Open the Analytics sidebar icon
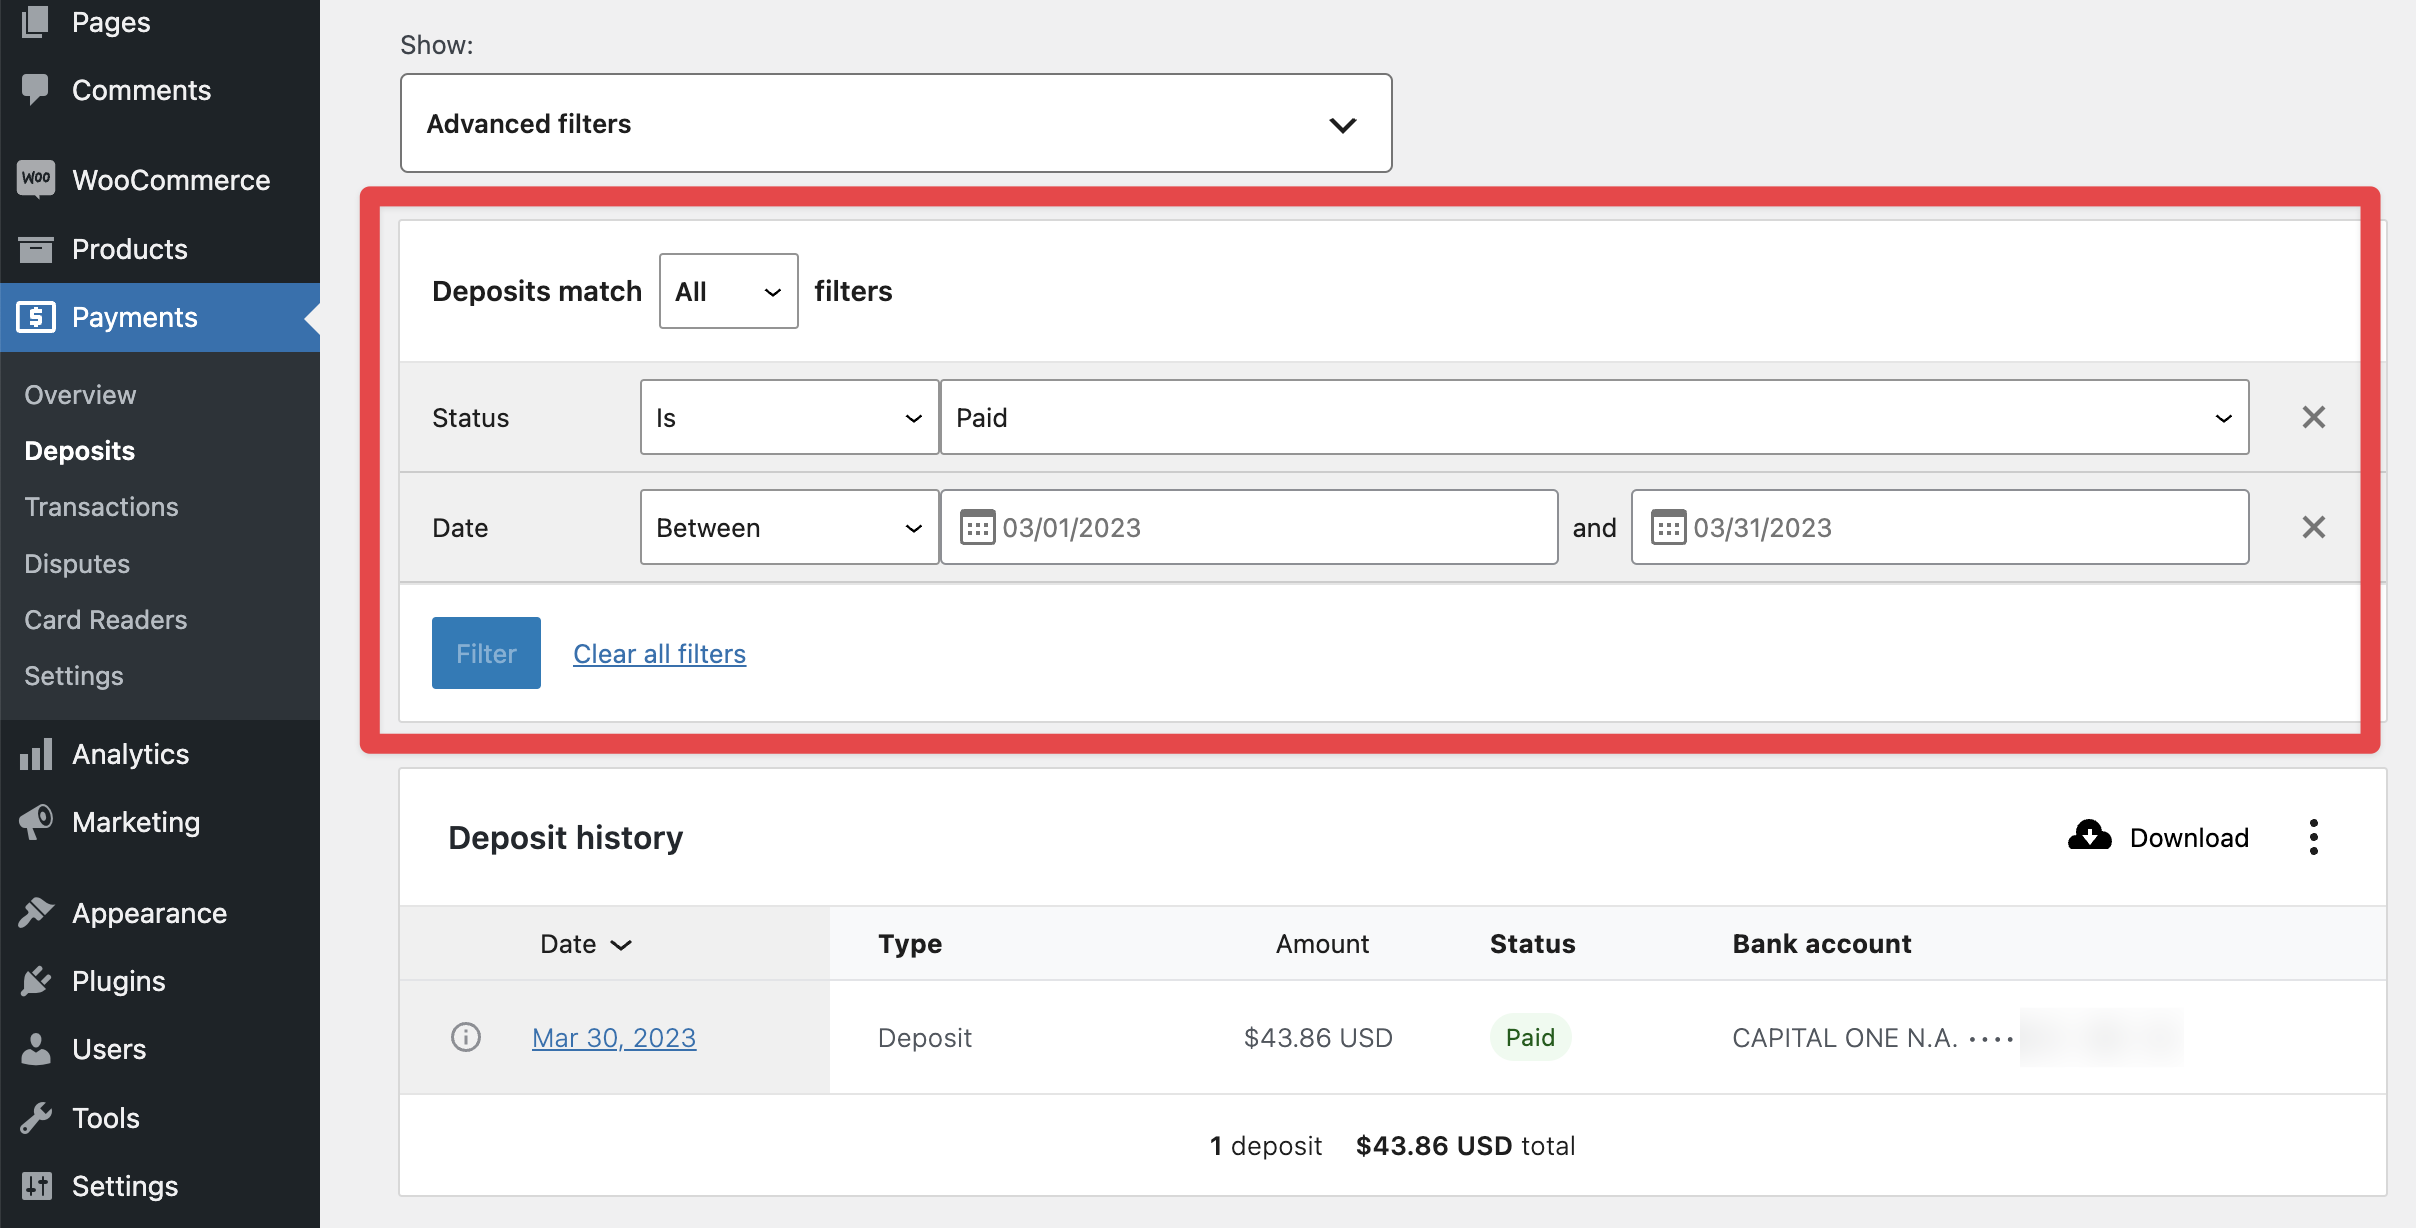The height and width of the screenshot is (1228, 2416). pyautogui.click(x=36, y=754)
